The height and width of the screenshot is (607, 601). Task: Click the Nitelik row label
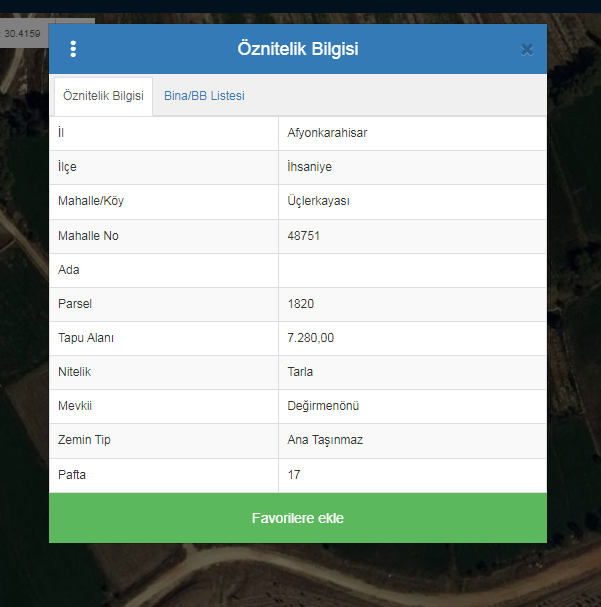[74, 372]
